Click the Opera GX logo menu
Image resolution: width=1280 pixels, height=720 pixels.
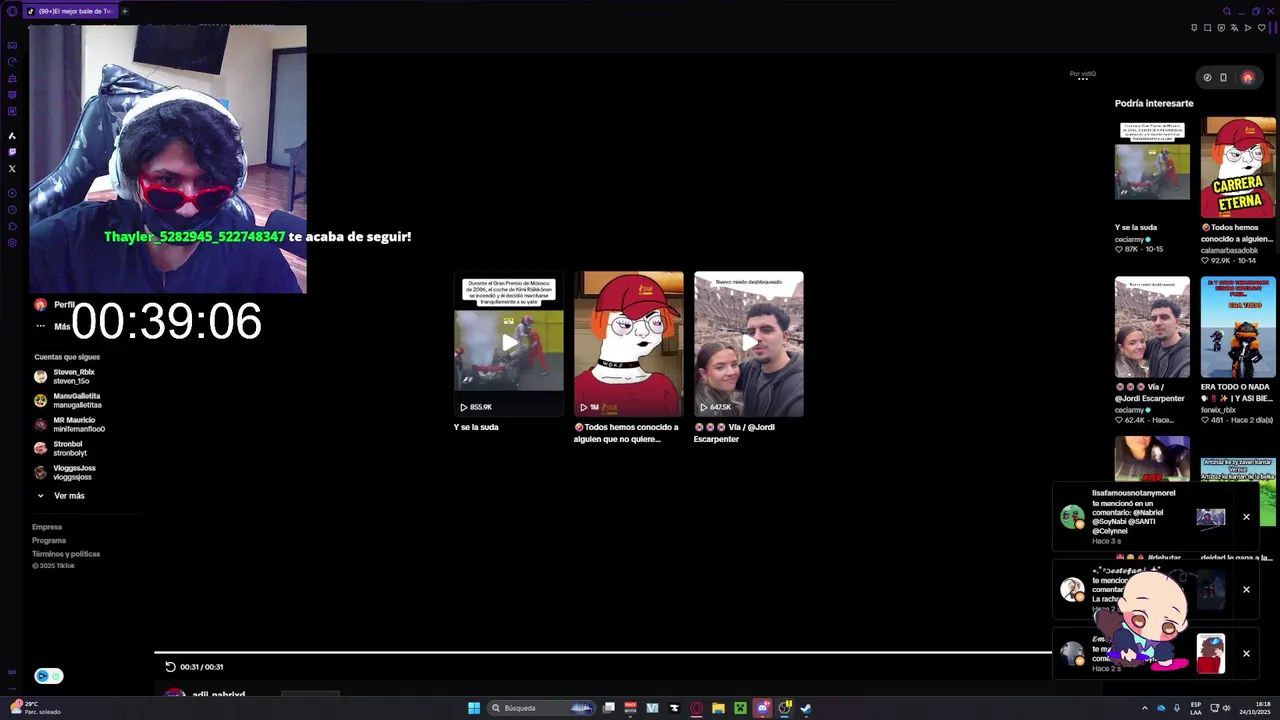click(12, 11)
